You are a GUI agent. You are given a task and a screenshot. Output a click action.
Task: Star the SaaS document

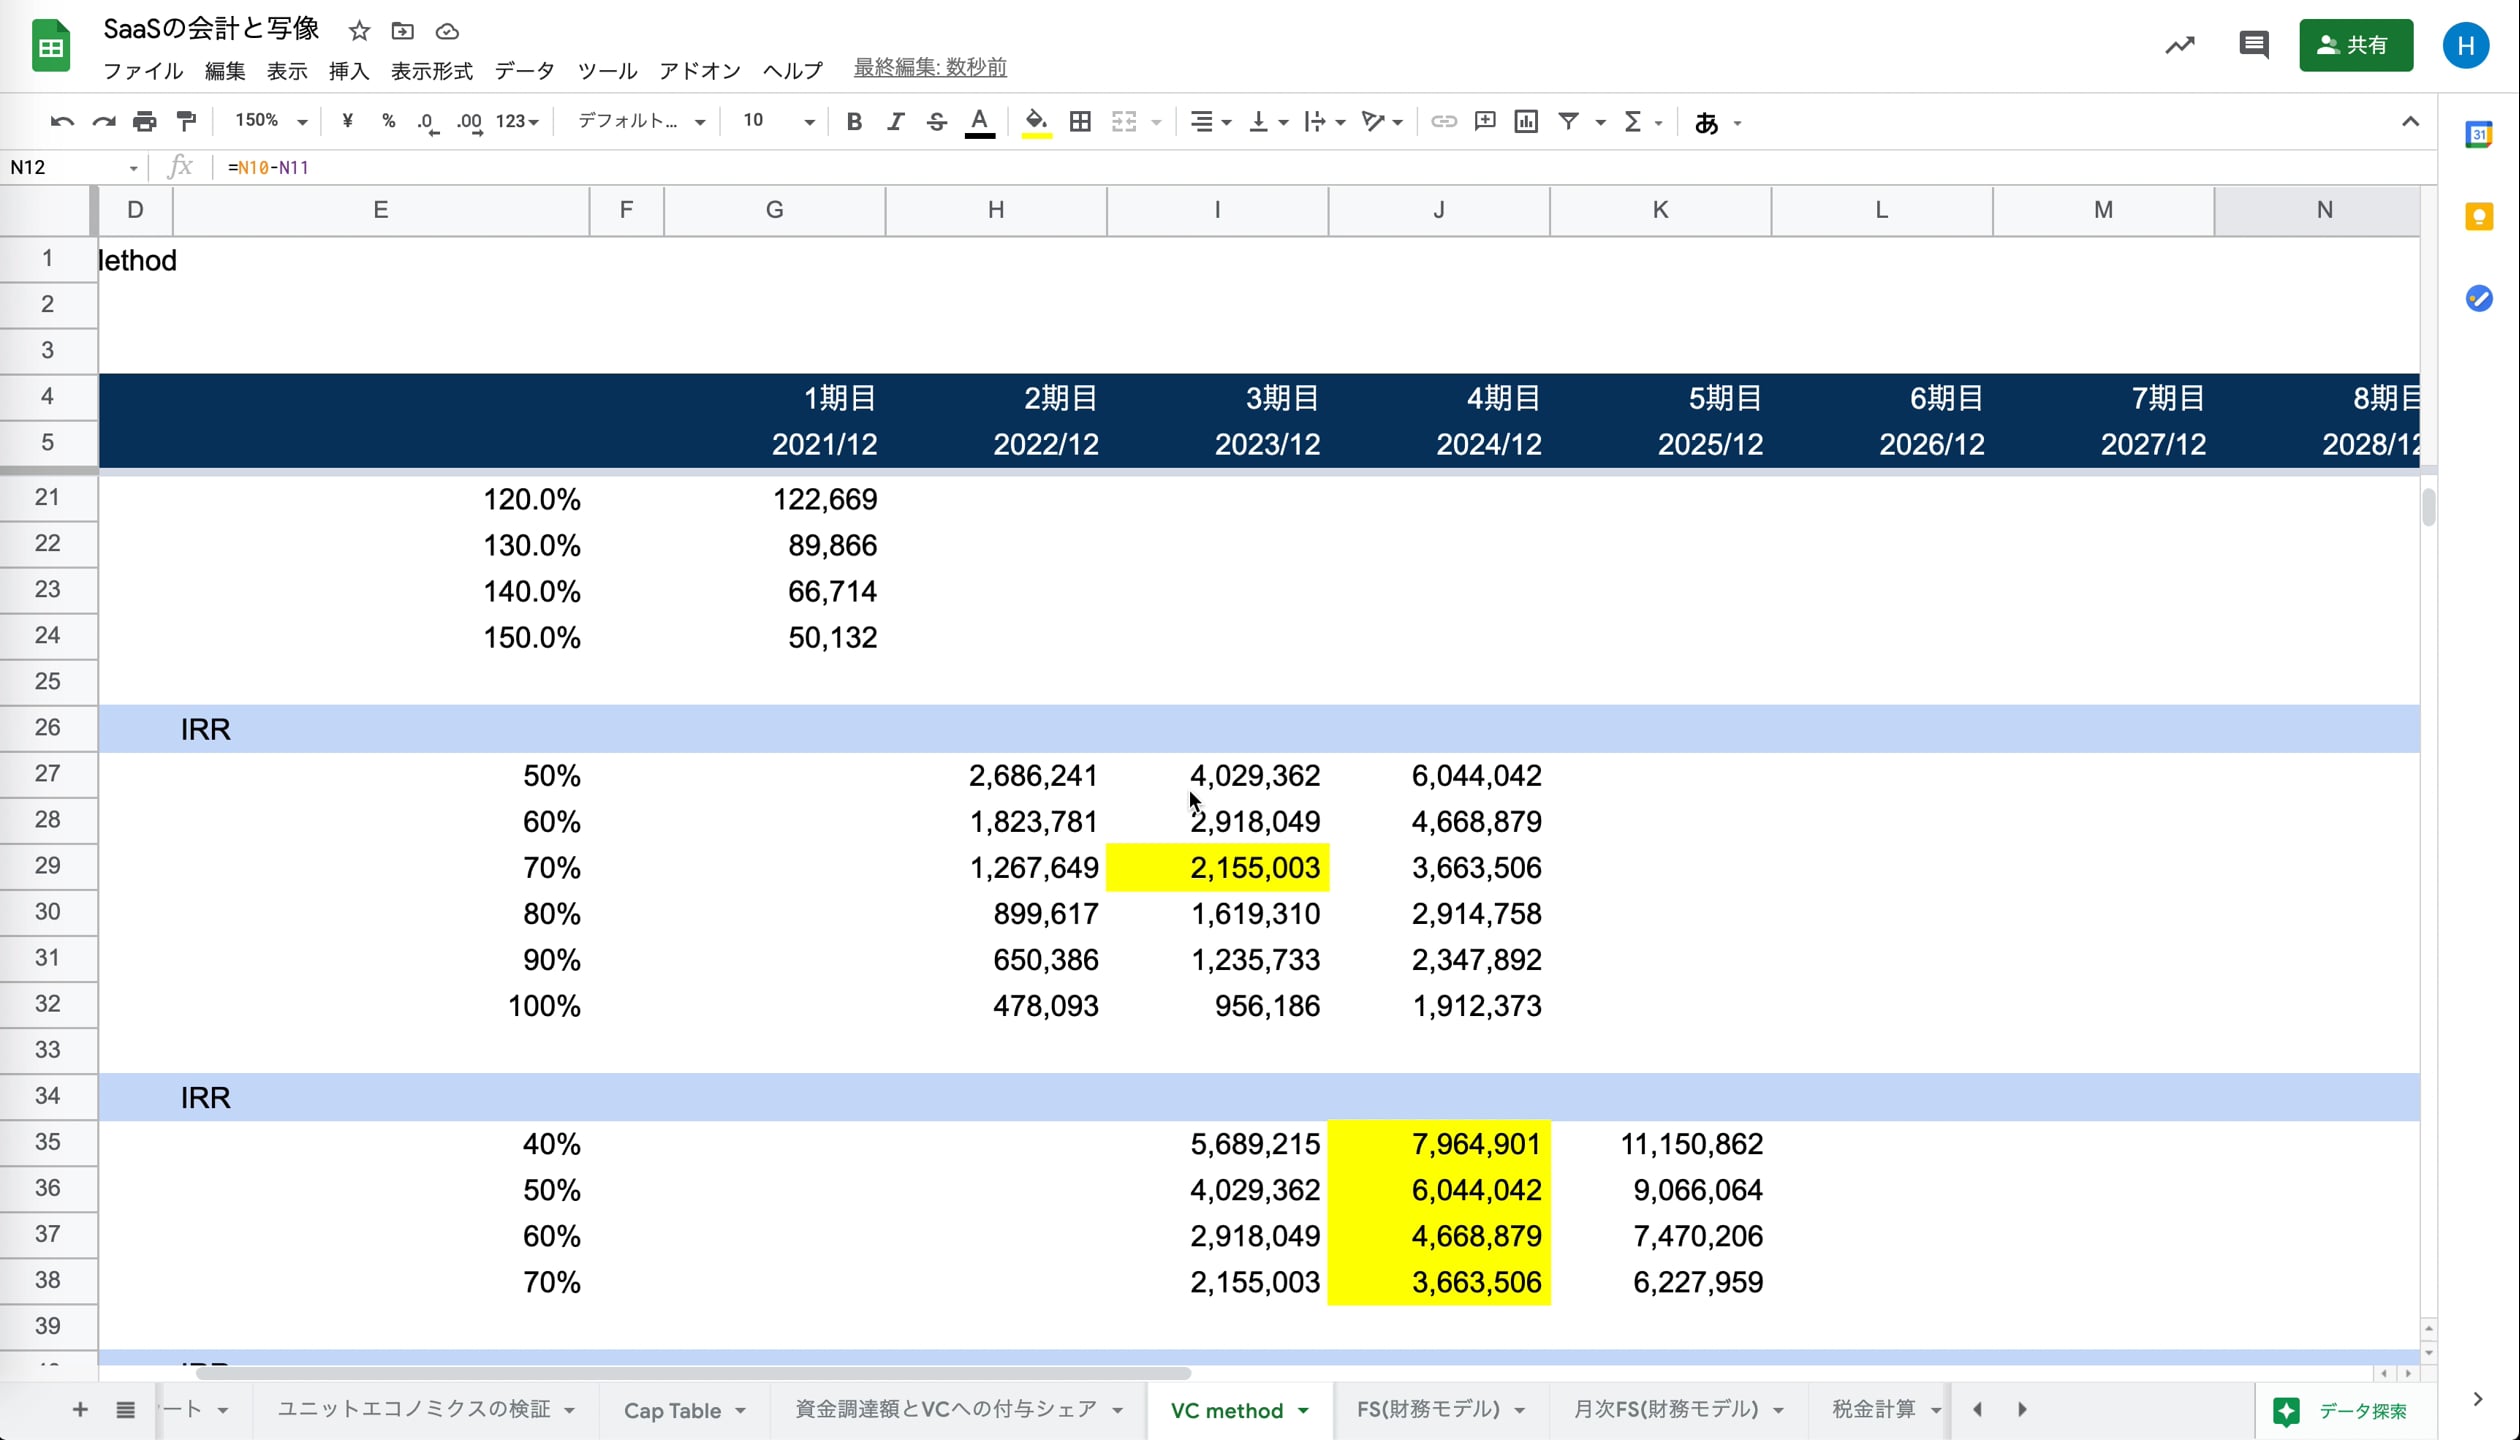coord(359,31)
